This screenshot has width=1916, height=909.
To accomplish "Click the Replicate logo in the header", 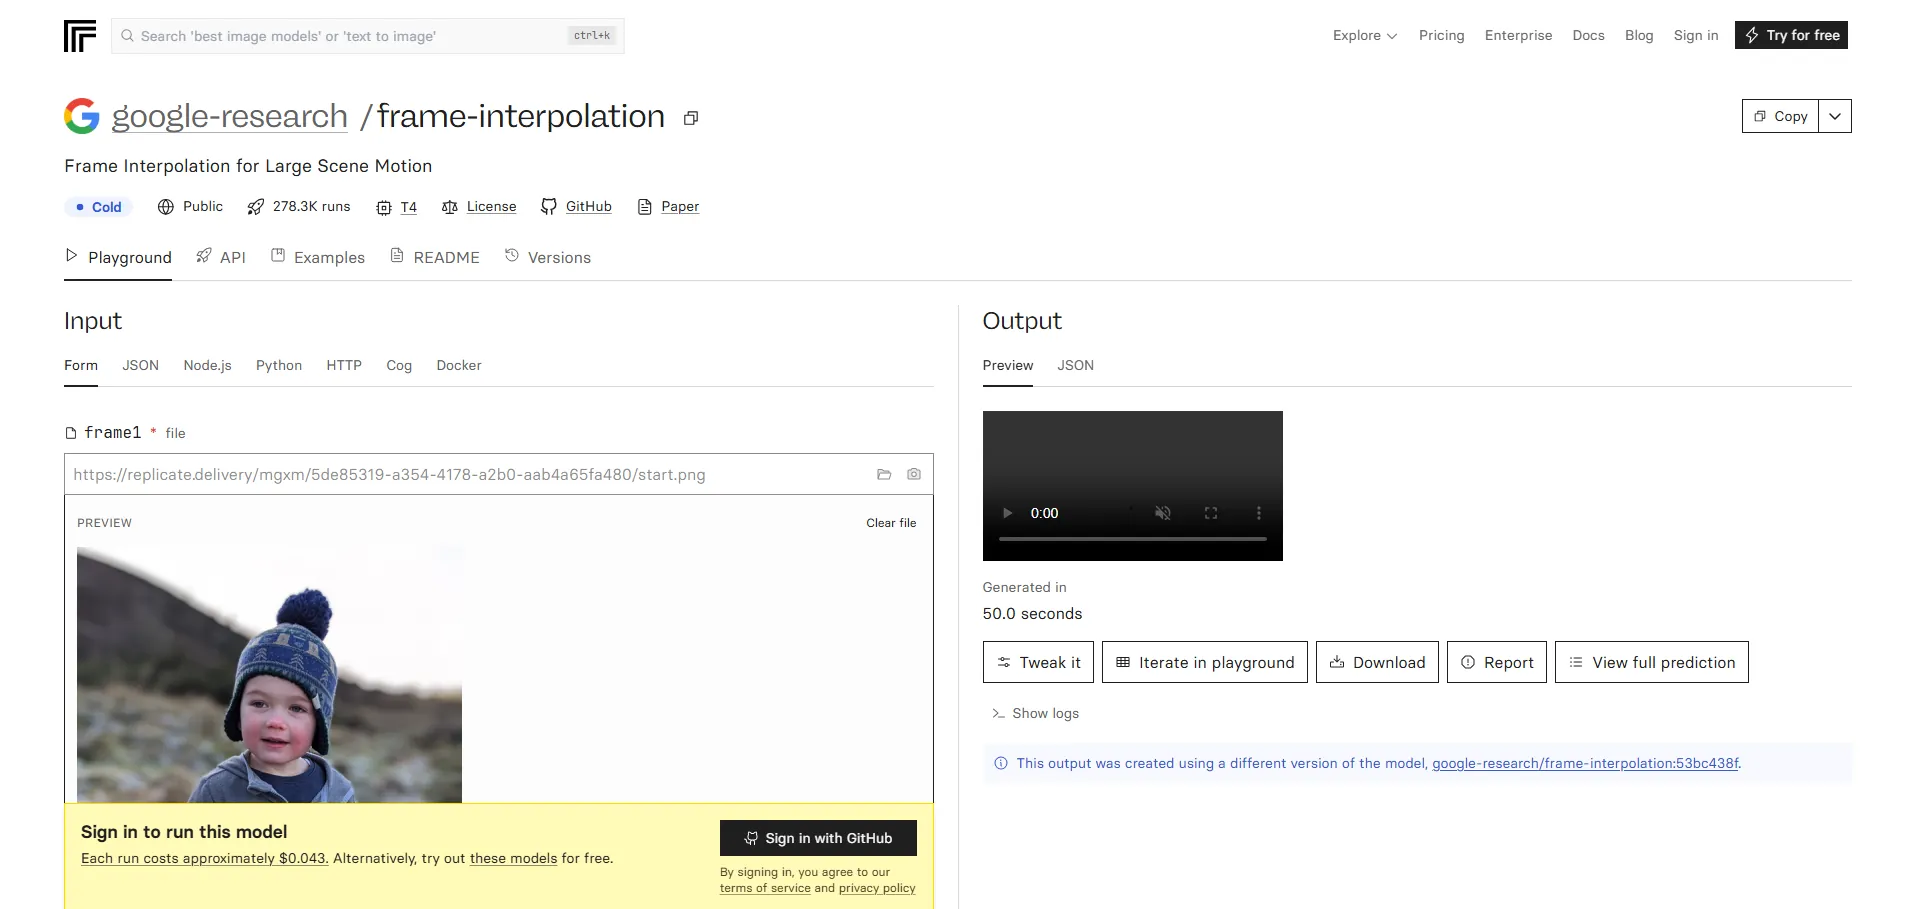I will click(80, 36).
